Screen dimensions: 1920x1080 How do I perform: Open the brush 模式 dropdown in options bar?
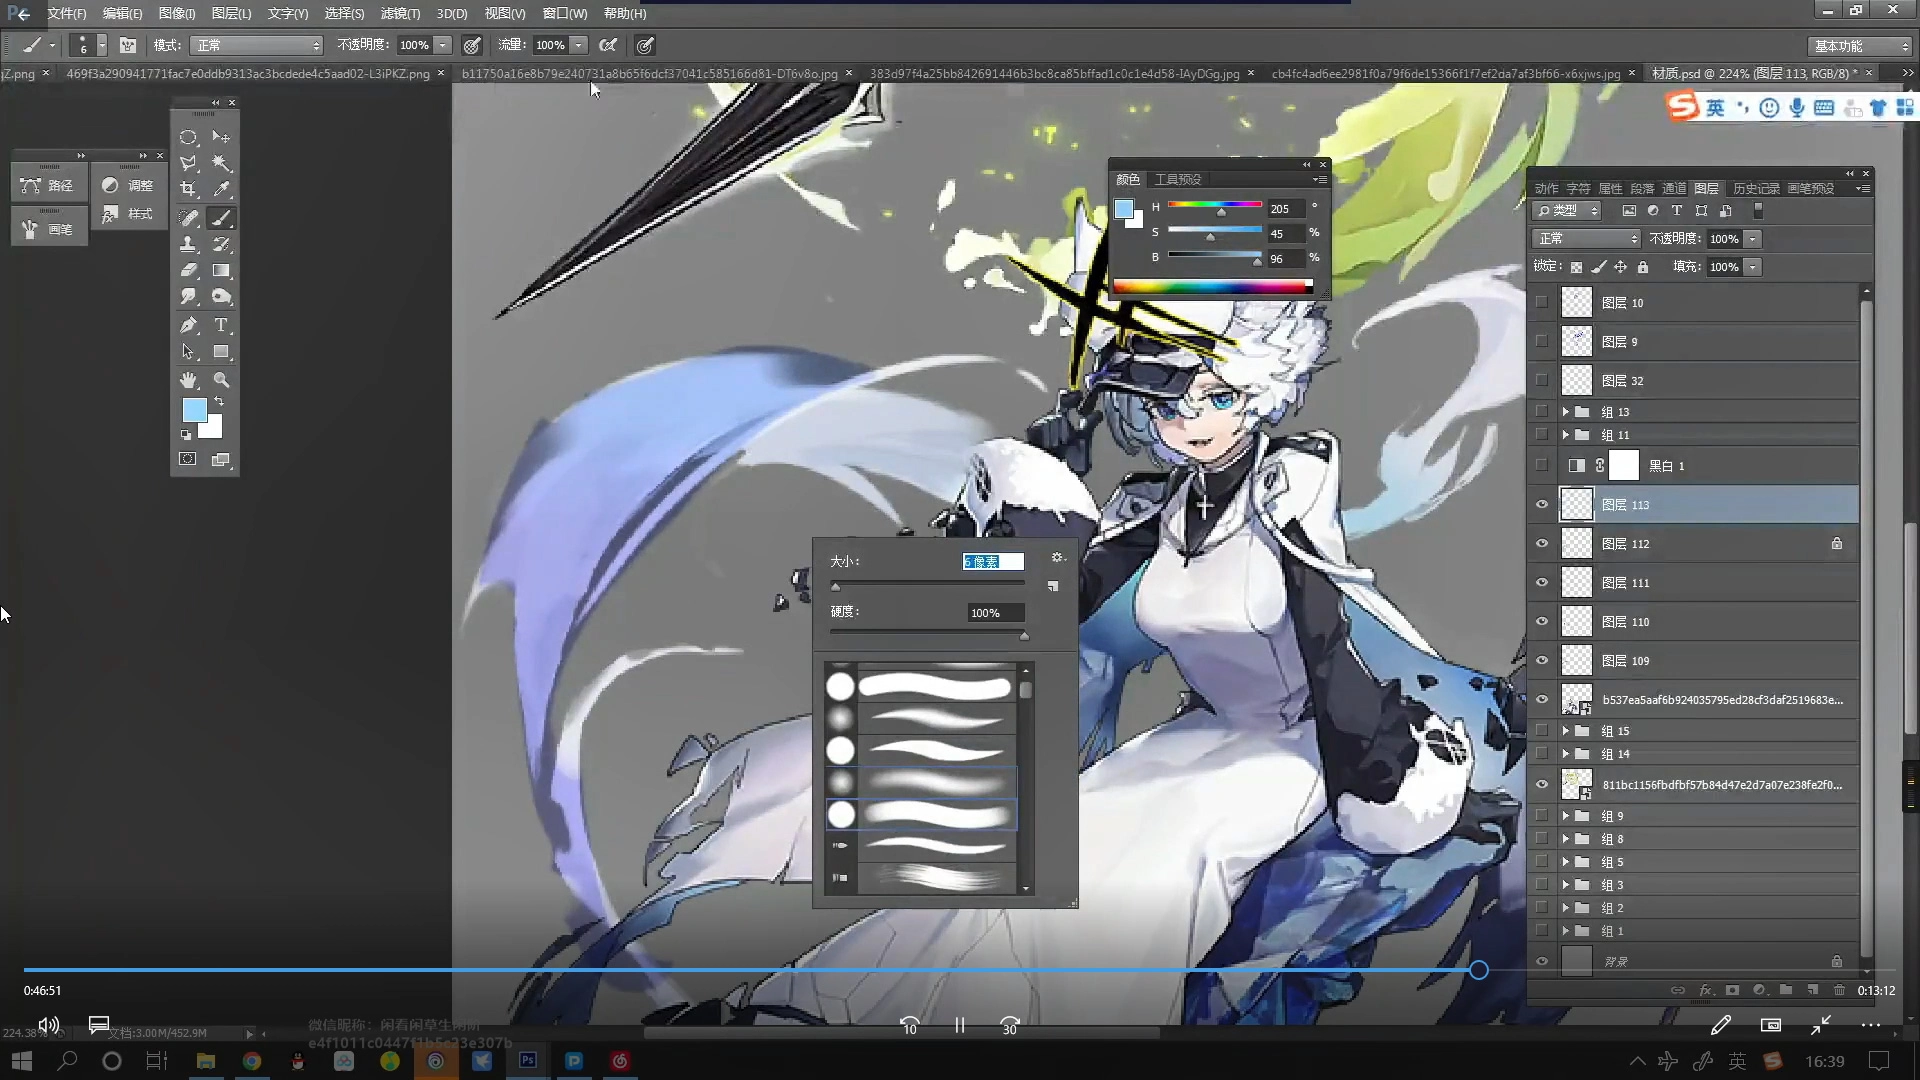pos(257,45)
